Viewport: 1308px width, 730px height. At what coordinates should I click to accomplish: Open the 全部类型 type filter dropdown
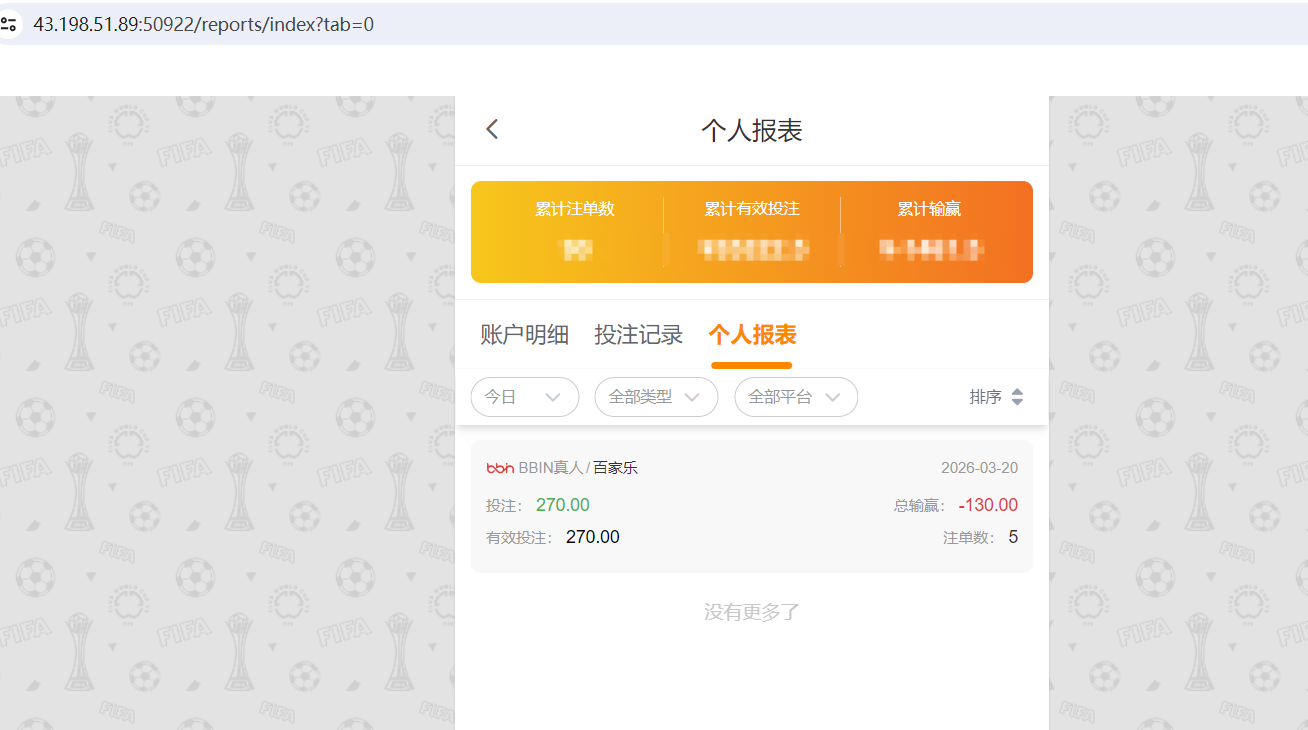(656, 397)
